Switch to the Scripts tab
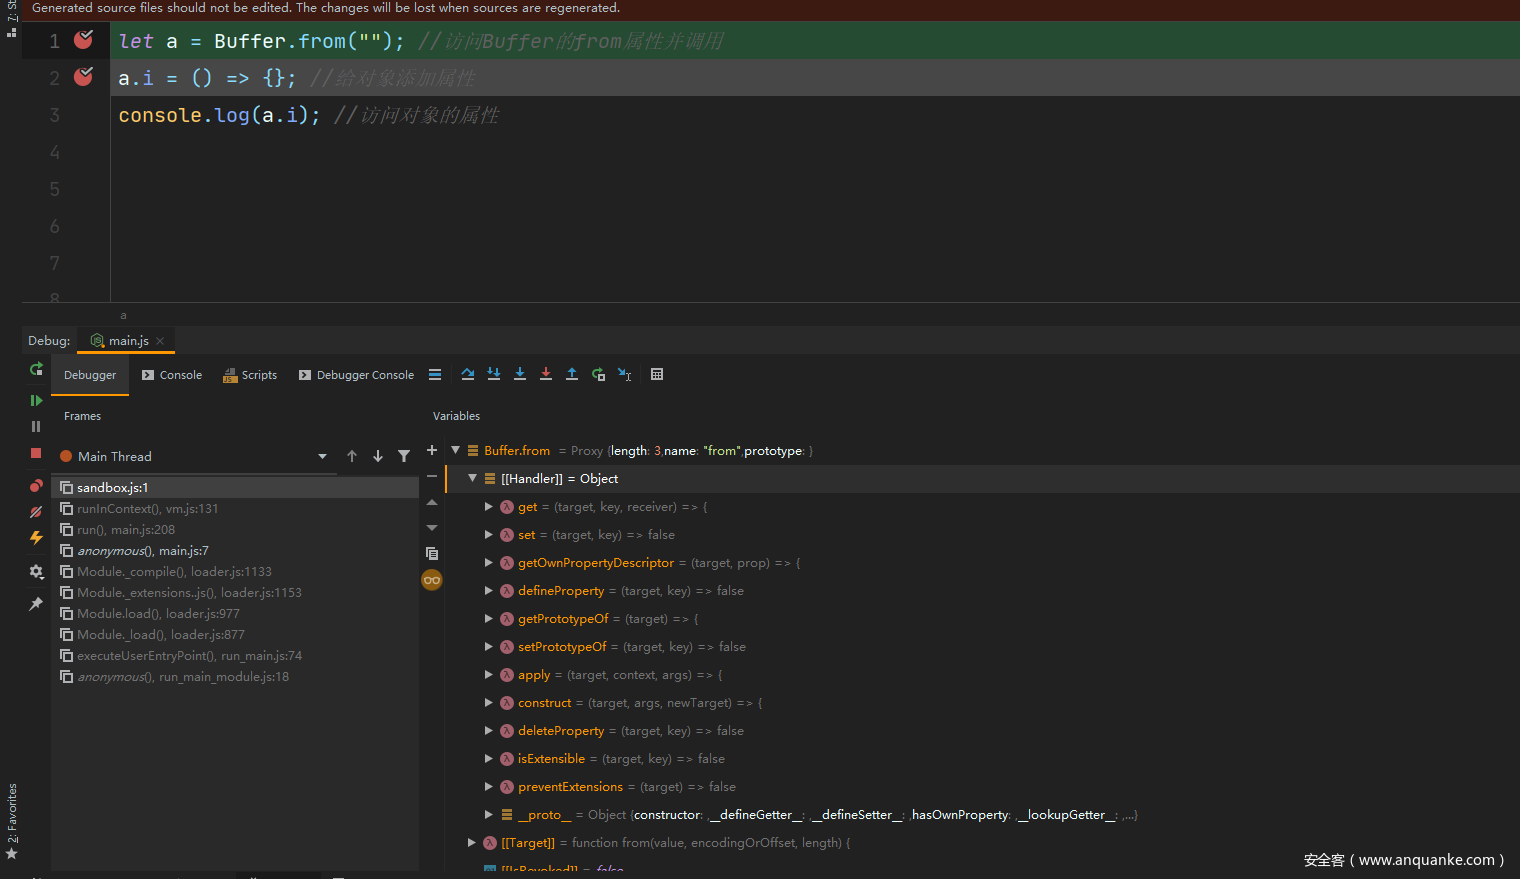The image size is (1520, 879). [x=250, y=375]
